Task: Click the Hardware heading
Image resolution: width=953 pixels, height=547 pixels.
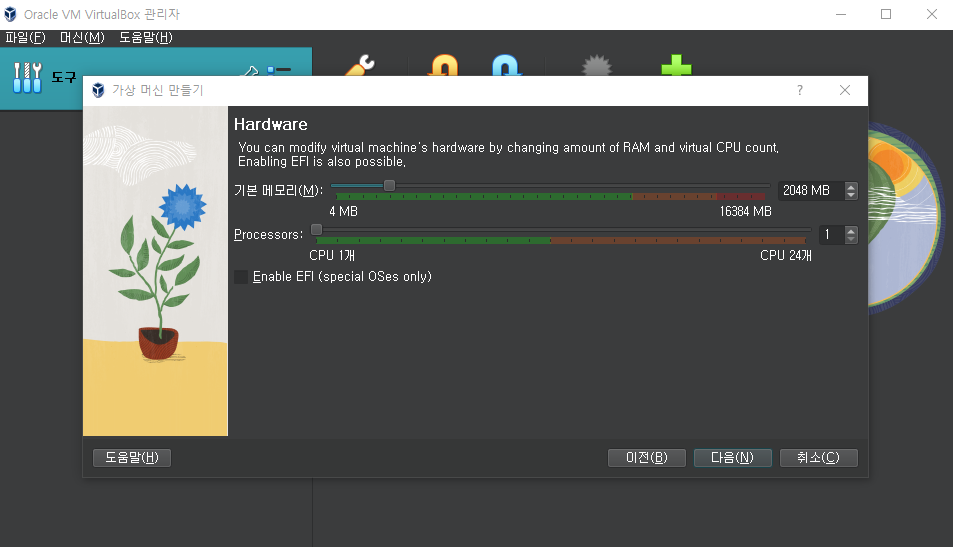Action: pyautogui.click(x=270, y=125)
